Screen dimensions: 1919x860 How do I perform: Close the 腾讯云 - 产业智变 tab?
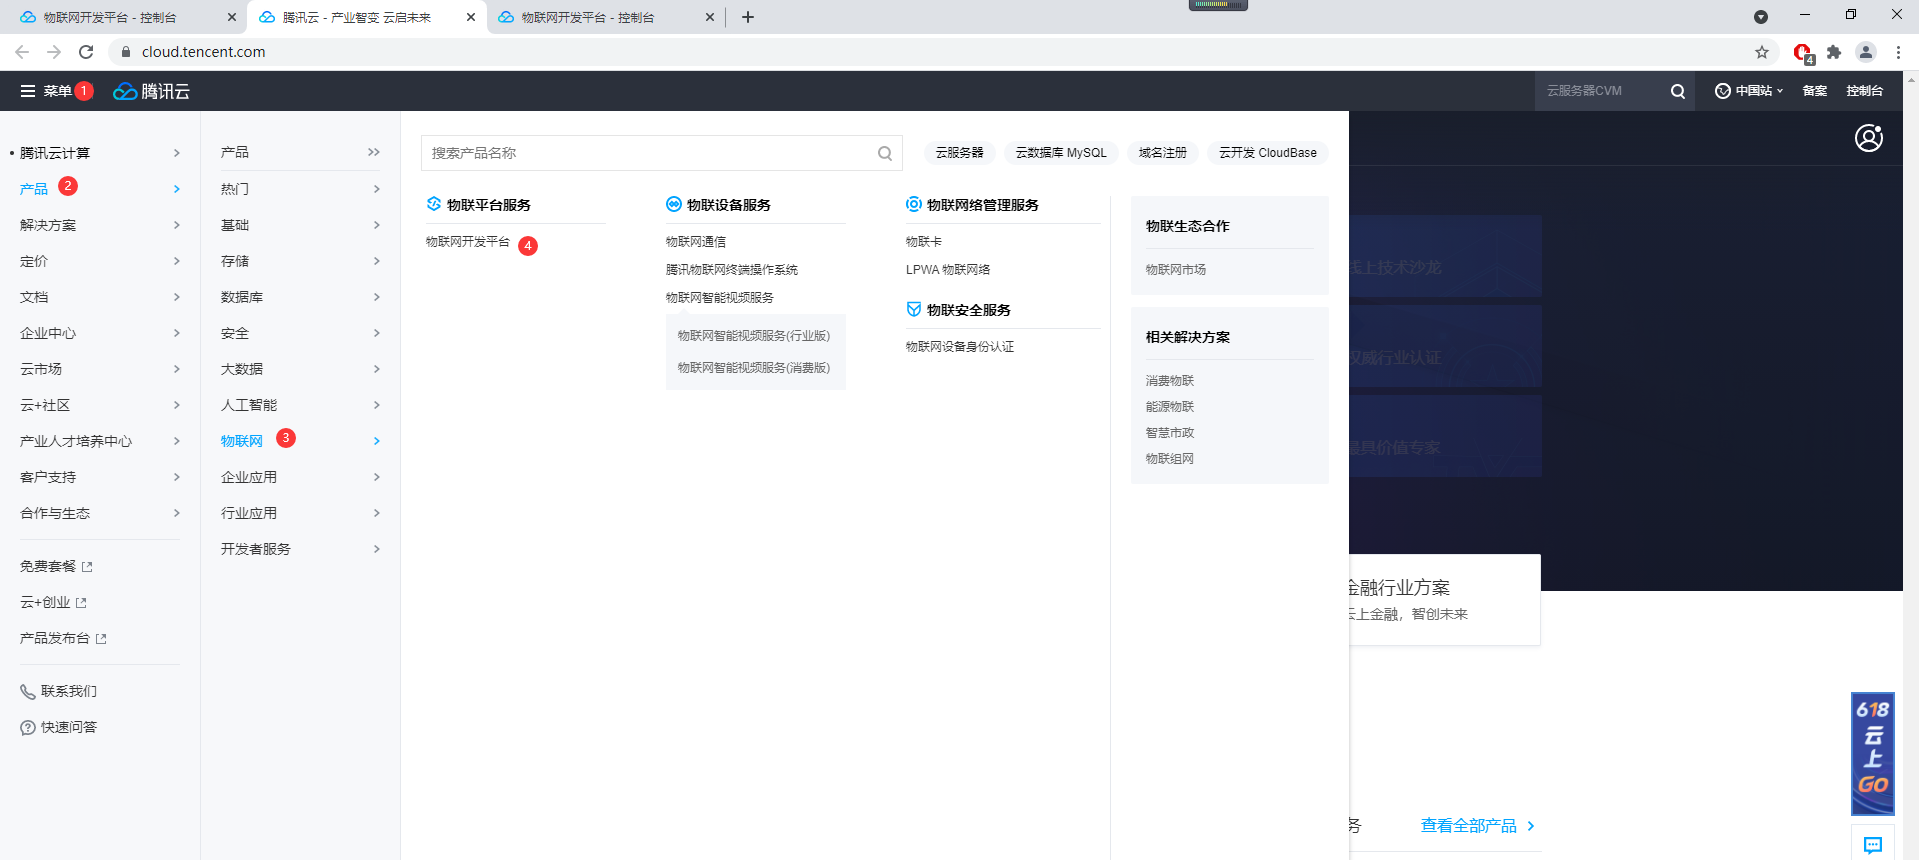point(471,17)
